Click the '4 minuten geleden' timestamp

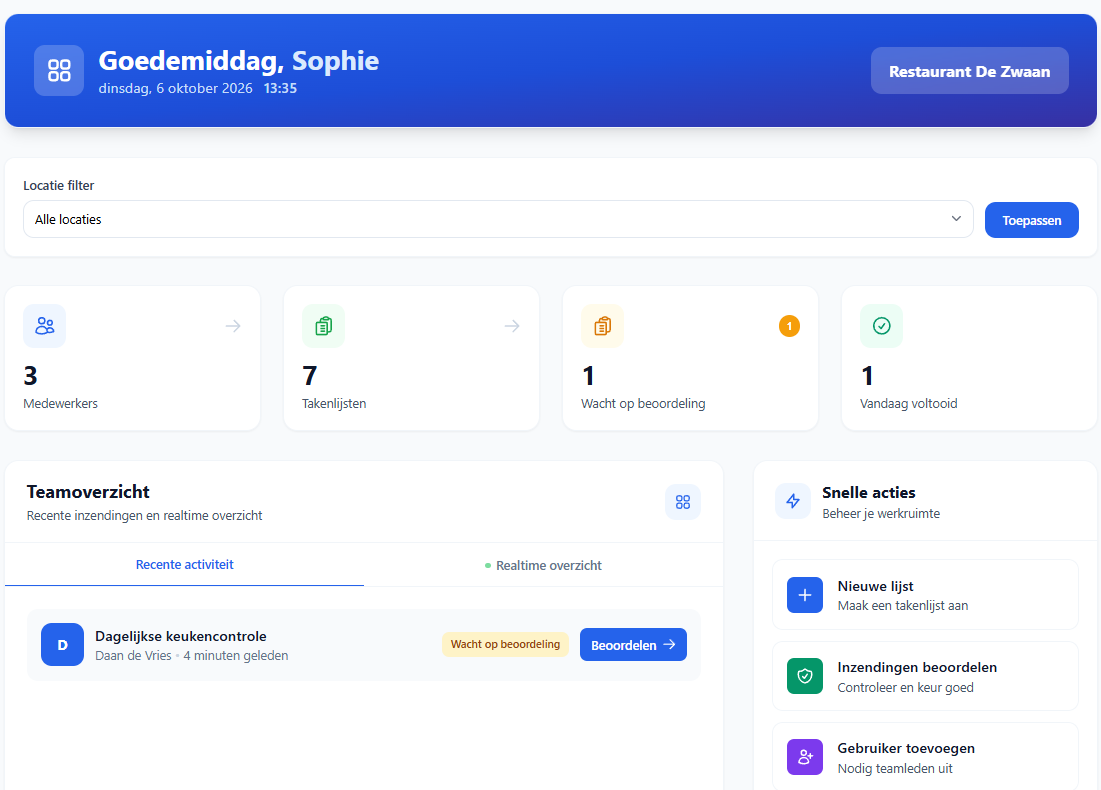(x=236, y=656)
